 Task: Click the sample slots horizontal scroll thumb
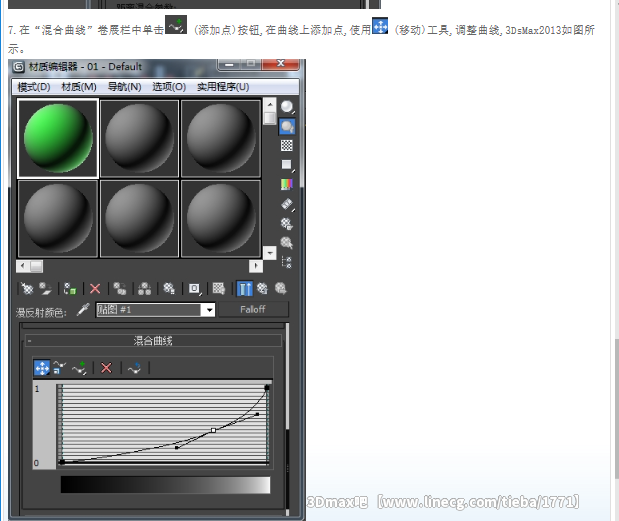36,266
